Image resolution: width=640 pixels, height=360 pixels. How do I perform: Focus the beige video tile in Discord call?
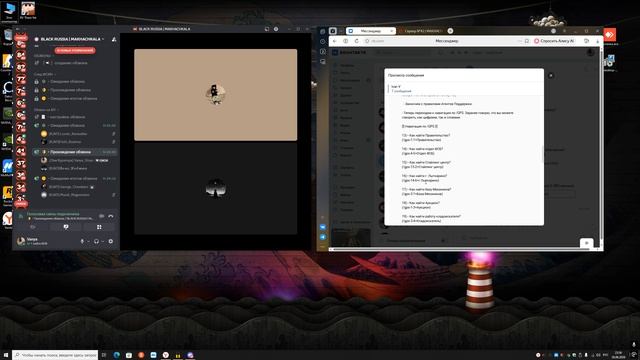216,95
